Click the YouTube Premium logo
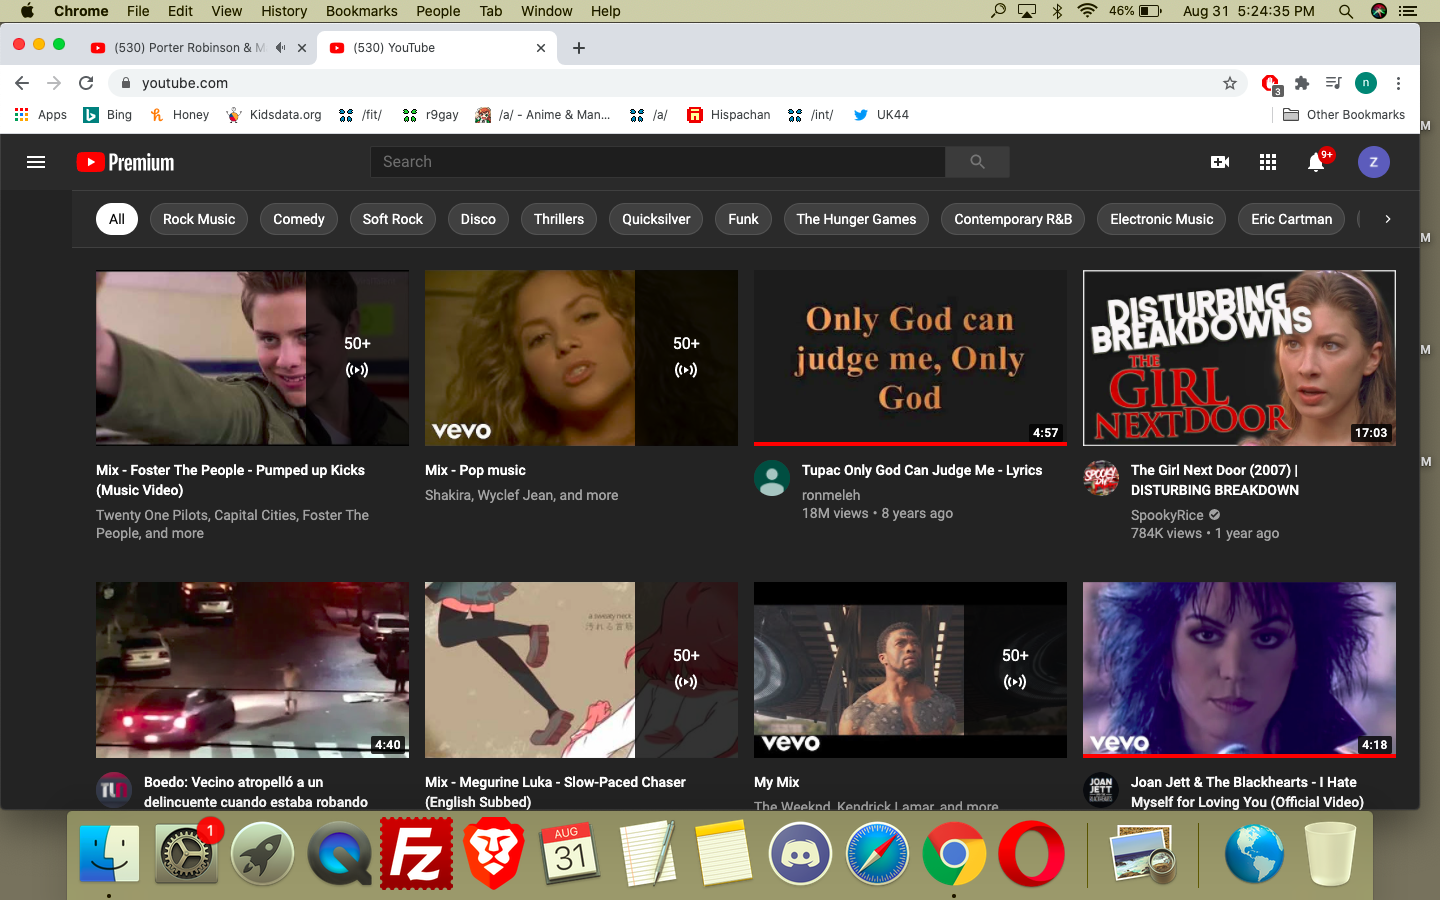 (125, 162)
